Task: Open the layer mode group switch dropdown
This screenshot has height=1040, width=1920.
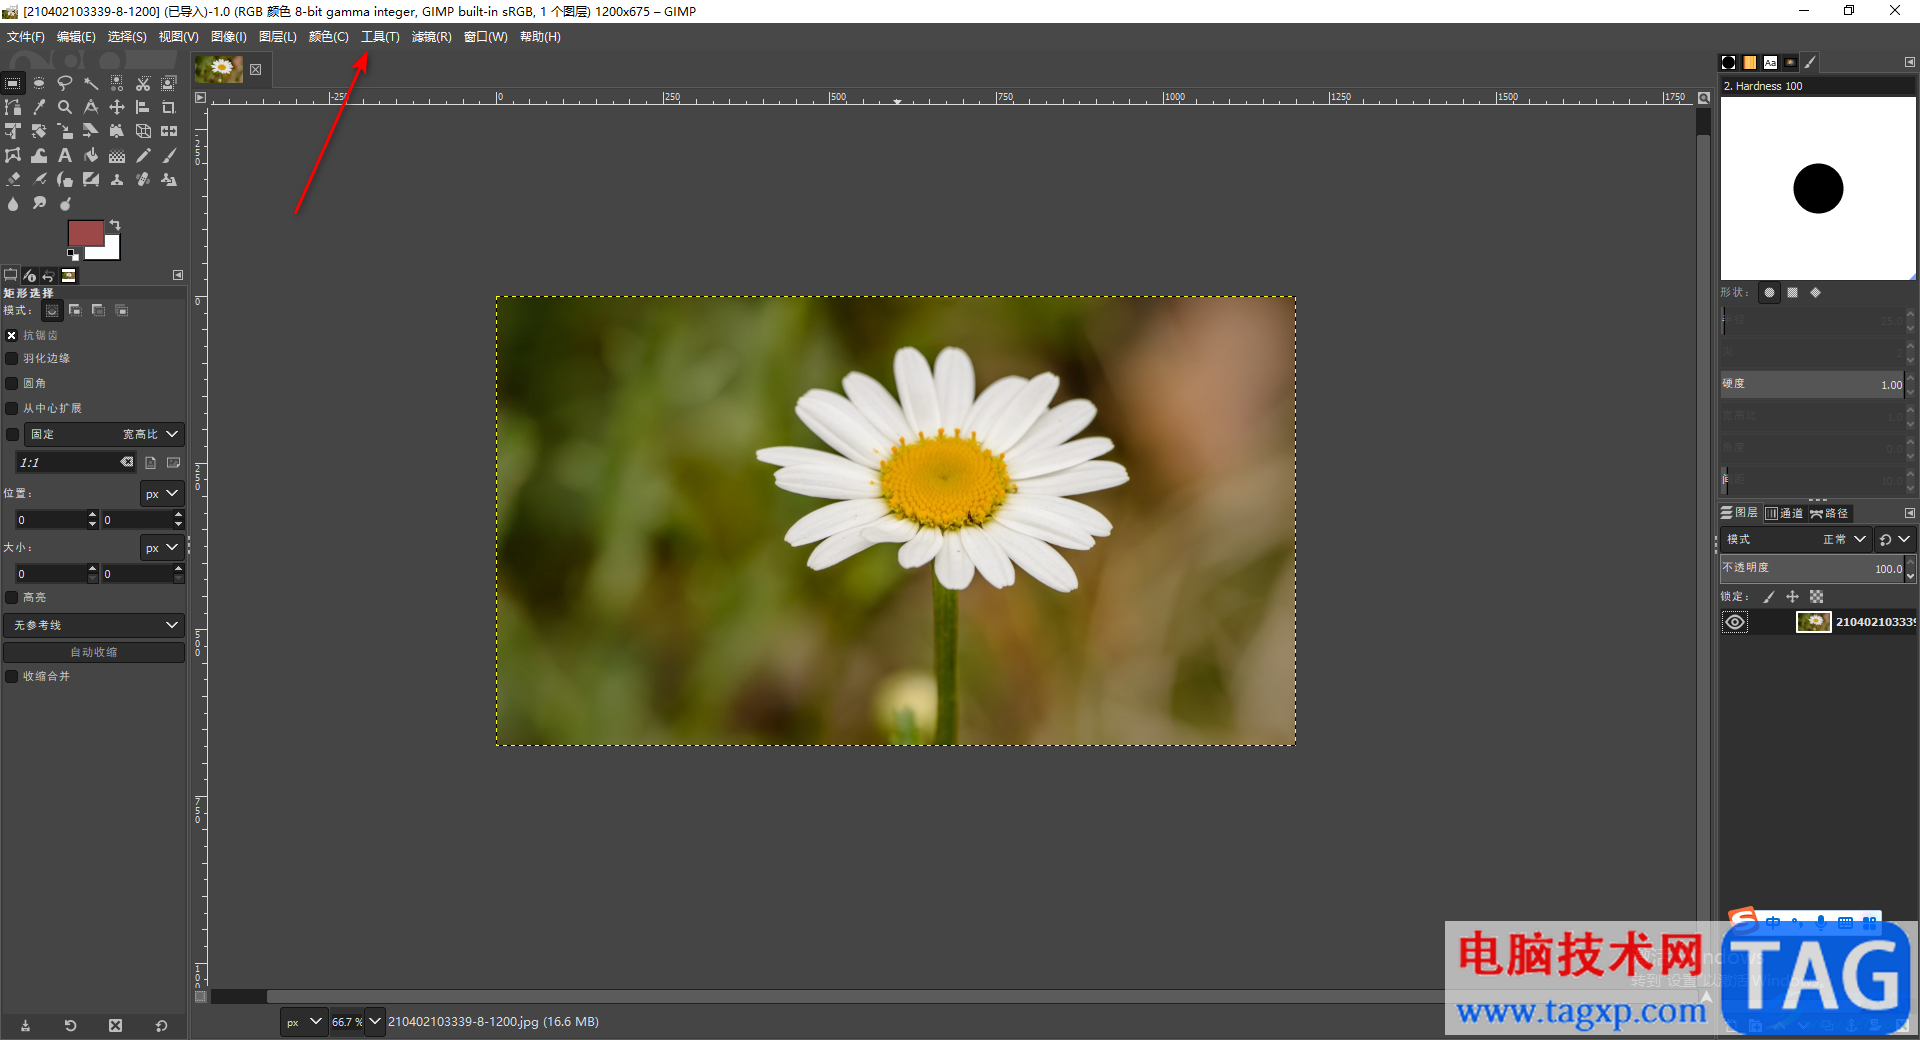Action: click(1894, 539)
